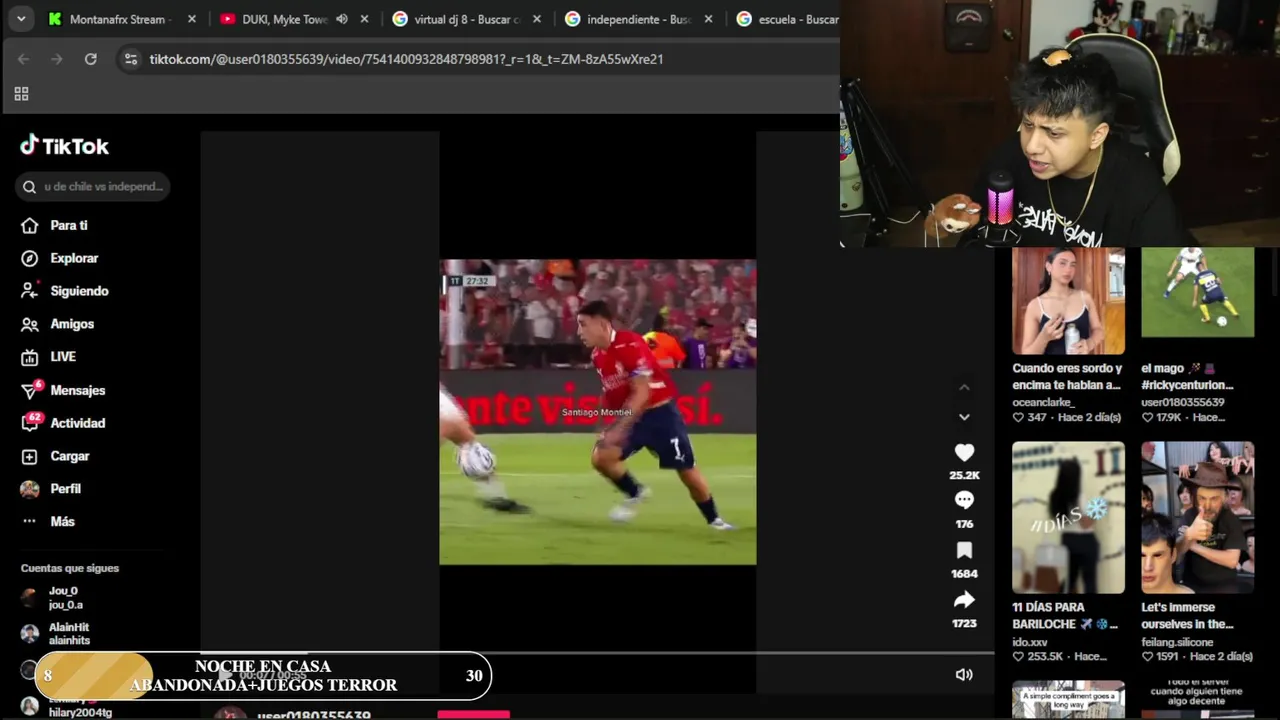Open 11 DÍAS PARA BARILOCHE thumbnail
This screenshot has height=720, width=1280.
click(1068, 517)
